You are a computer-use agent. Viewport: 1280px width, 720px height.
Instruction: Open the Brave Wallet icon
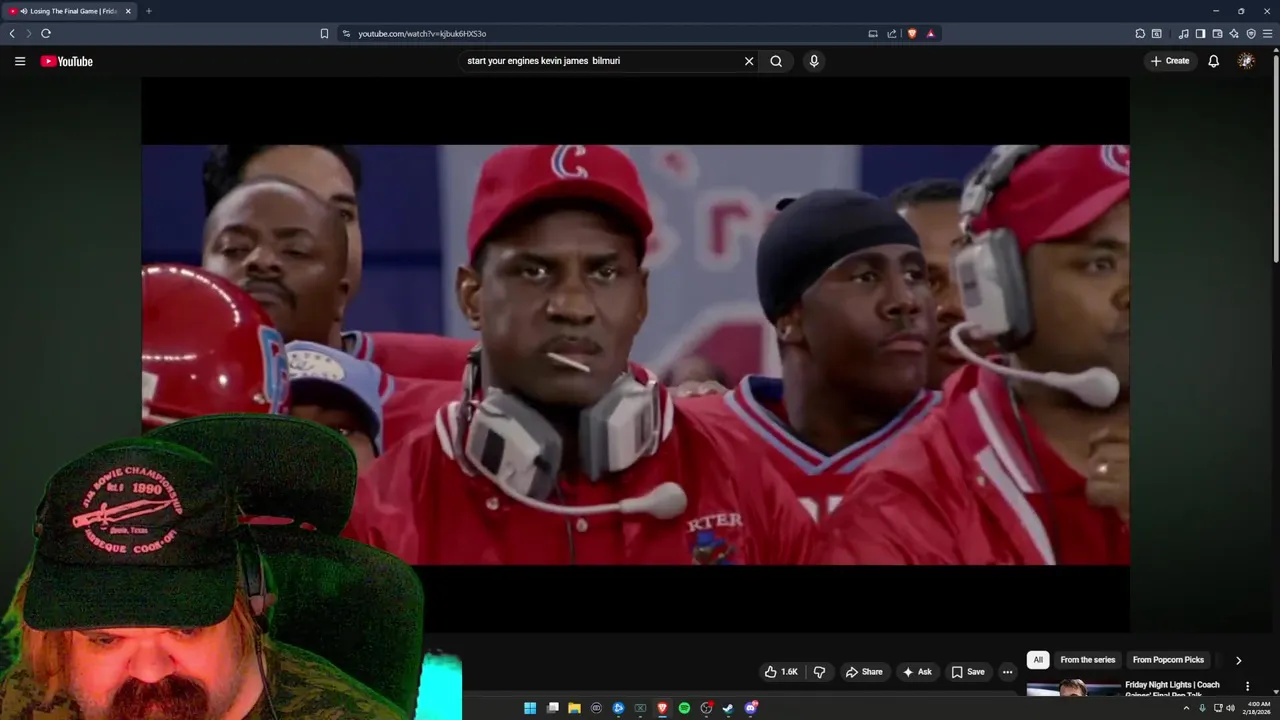[1217, 33]
